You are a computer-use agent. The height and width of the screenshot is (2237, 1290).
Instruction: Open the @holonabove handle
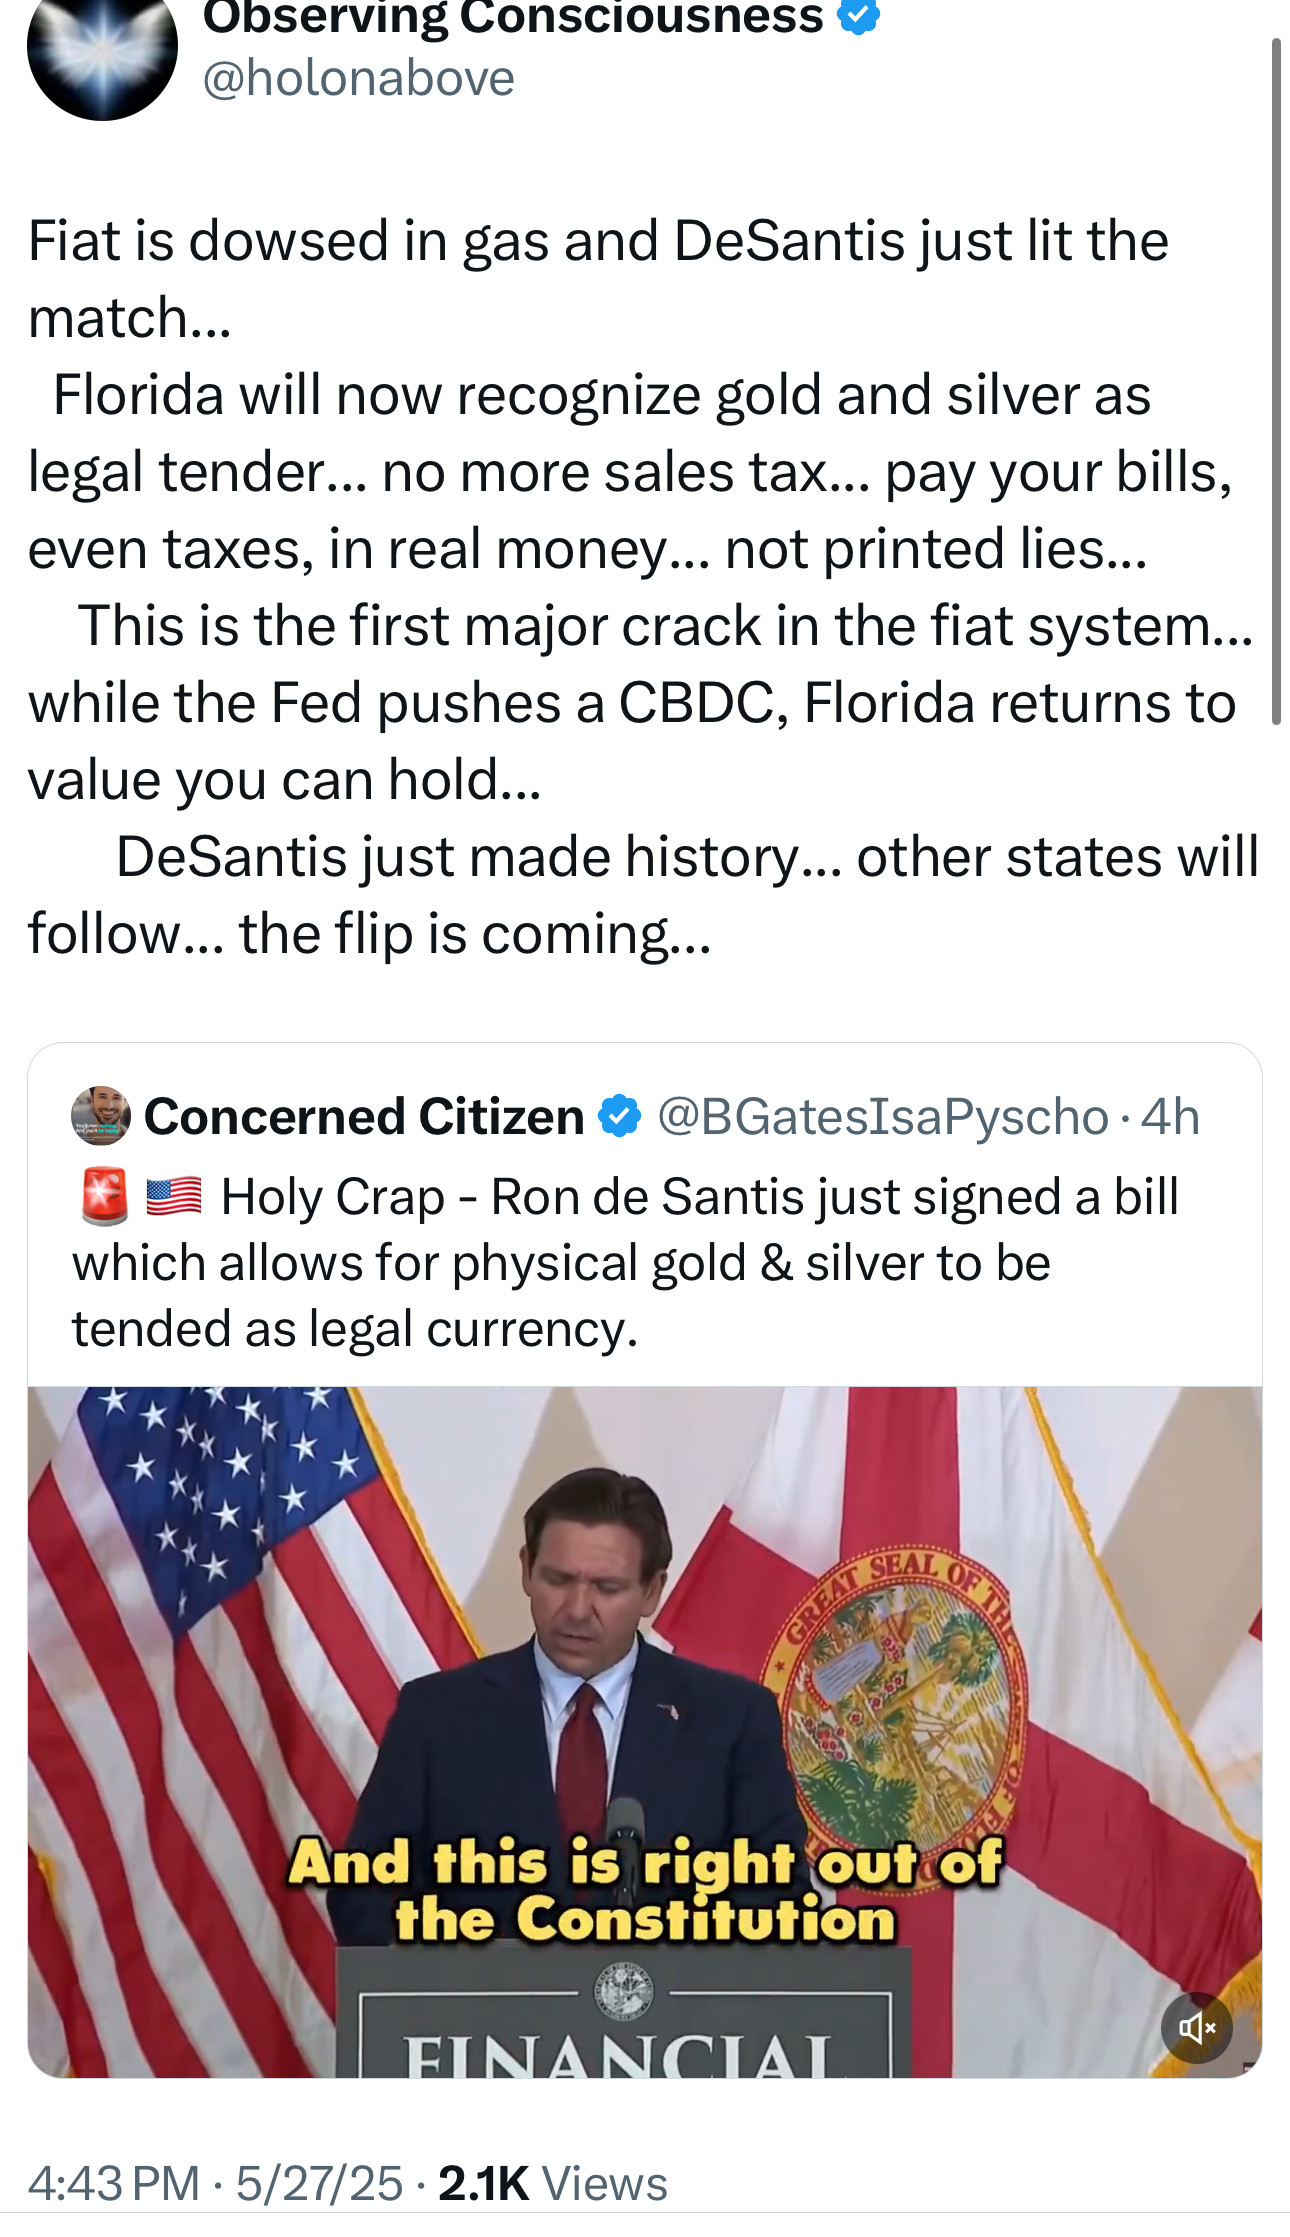coord(358,78)
